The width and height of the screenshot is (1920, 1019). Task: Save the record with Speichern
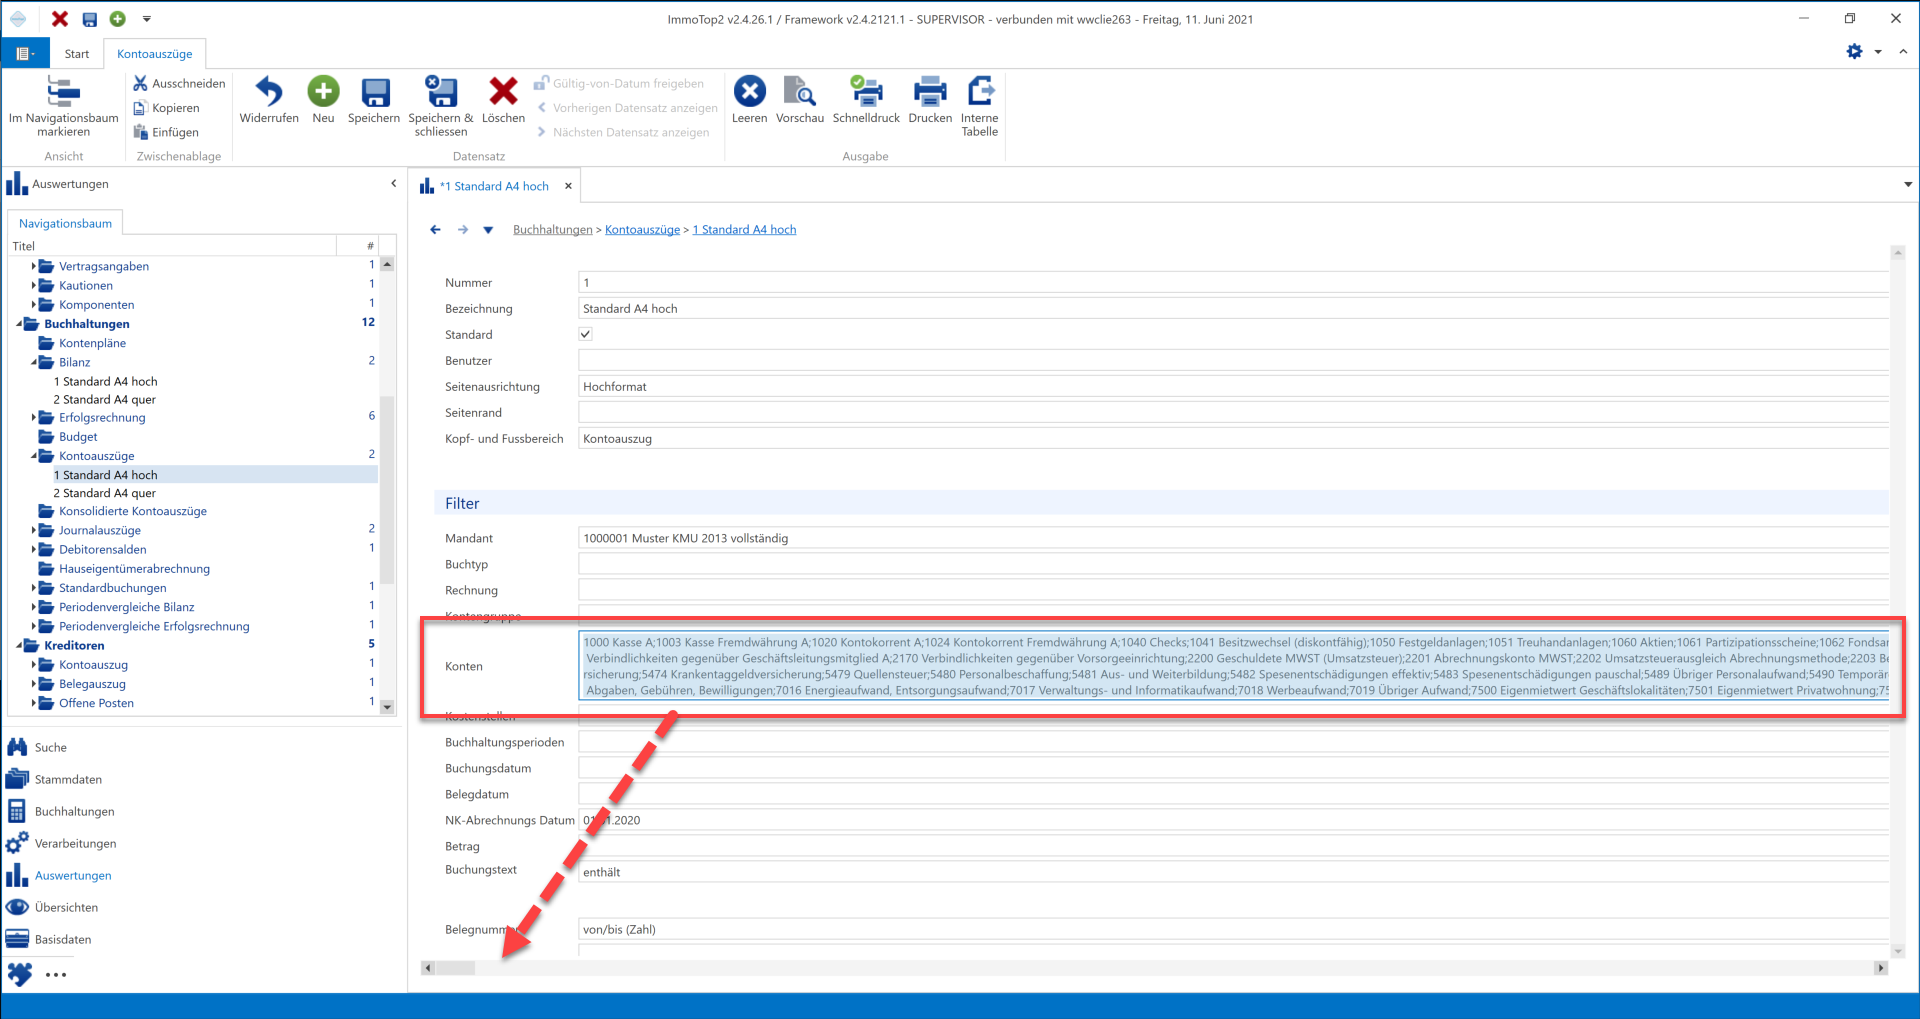(x=374, y=100)
